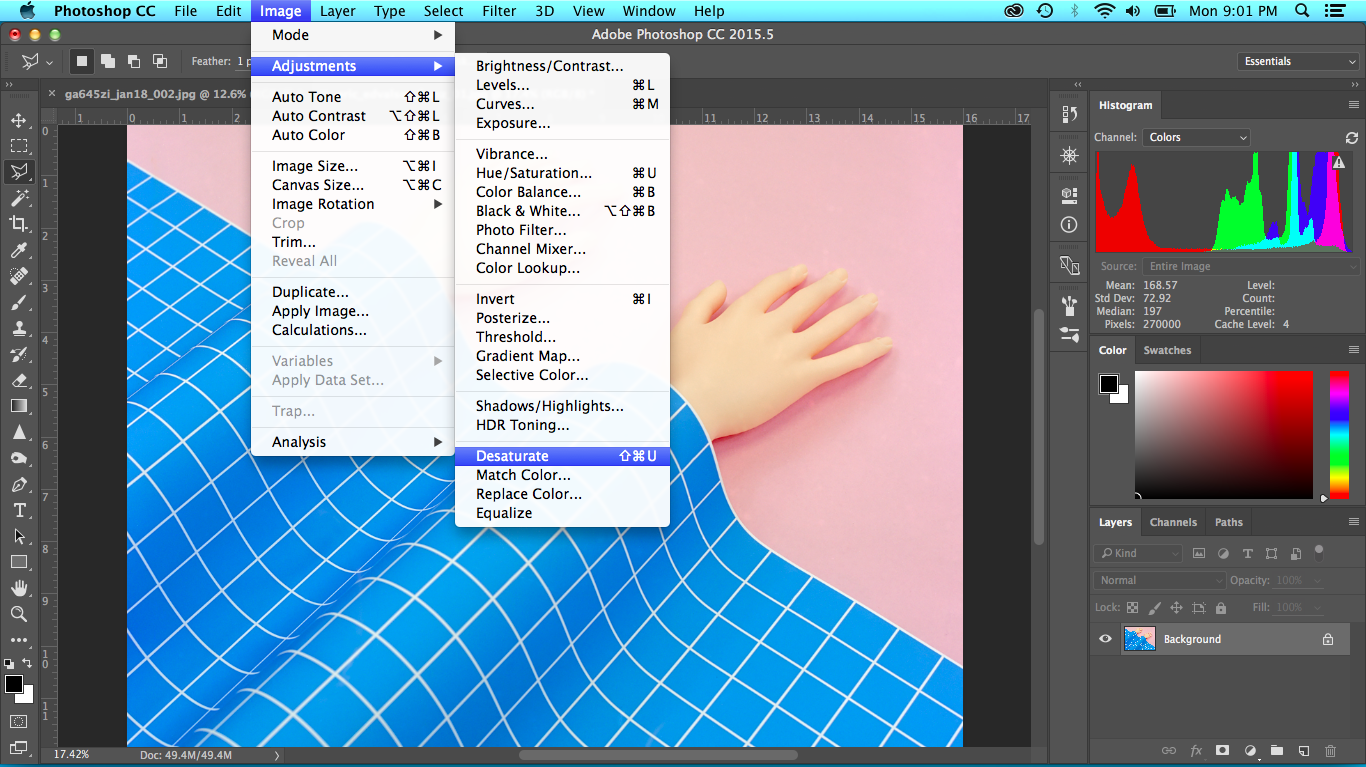Click the Add layer mask icon
The height and width of the screenshot is (767, 1366).
click(1222, 750)
